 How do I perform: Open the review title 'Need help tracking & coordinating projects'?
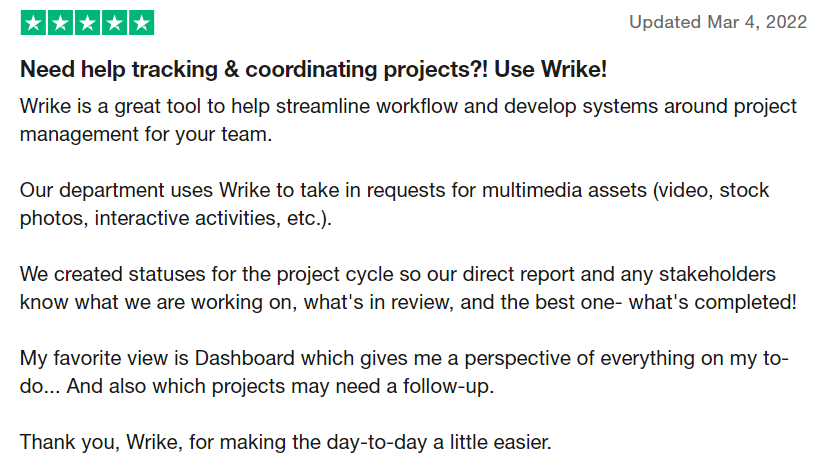[x=253, y=70]
